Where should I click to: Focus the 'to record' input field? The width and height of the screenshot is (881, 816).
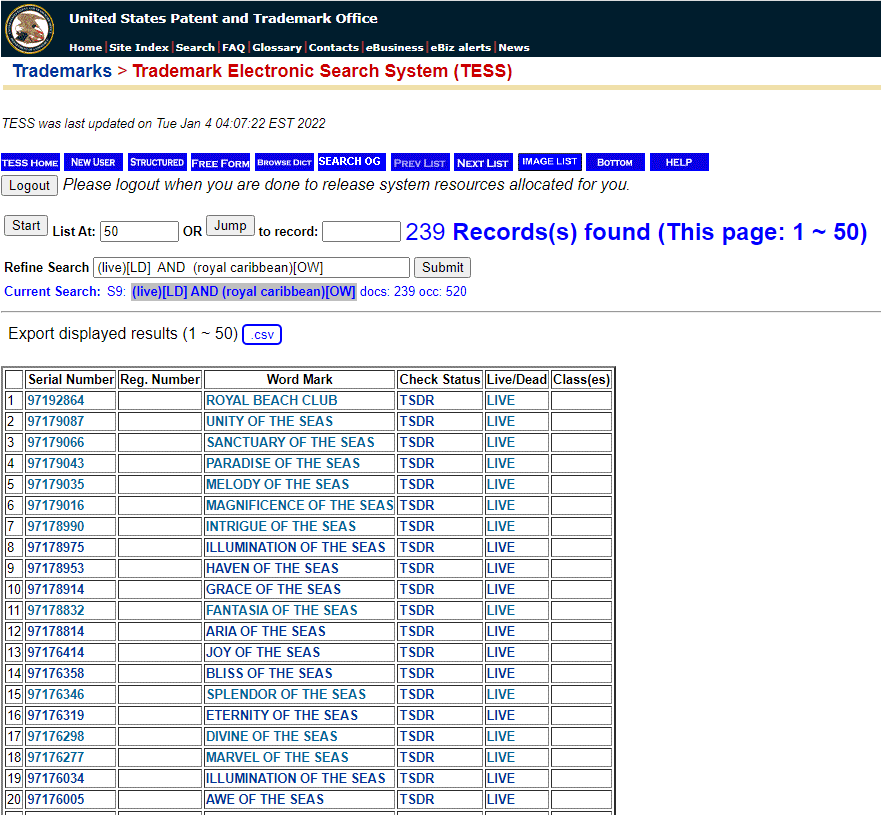point(361,232)
